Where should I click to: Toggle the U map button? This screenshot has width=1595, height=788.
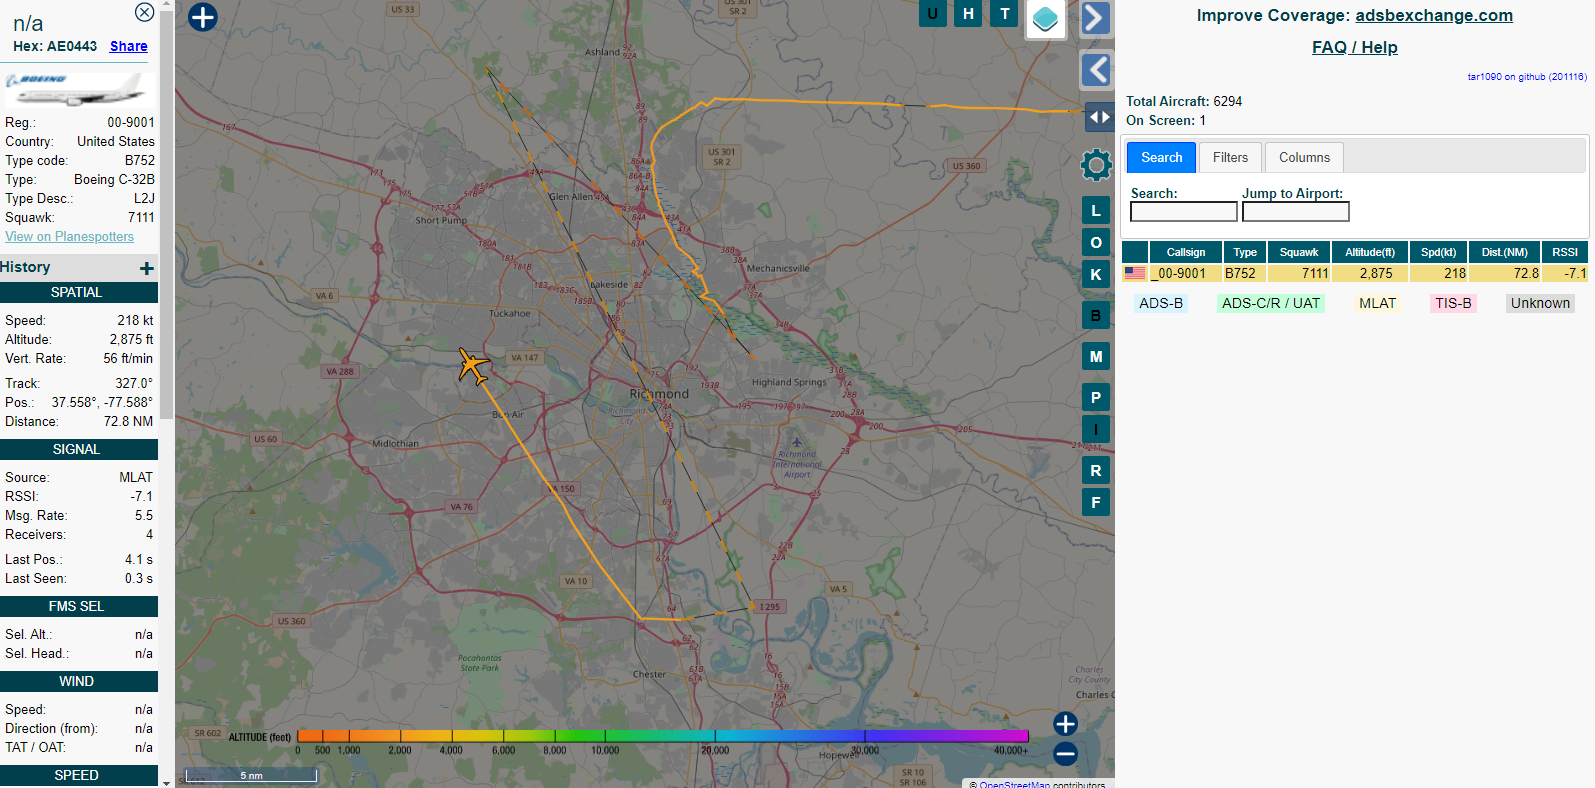tap(933, 13)
